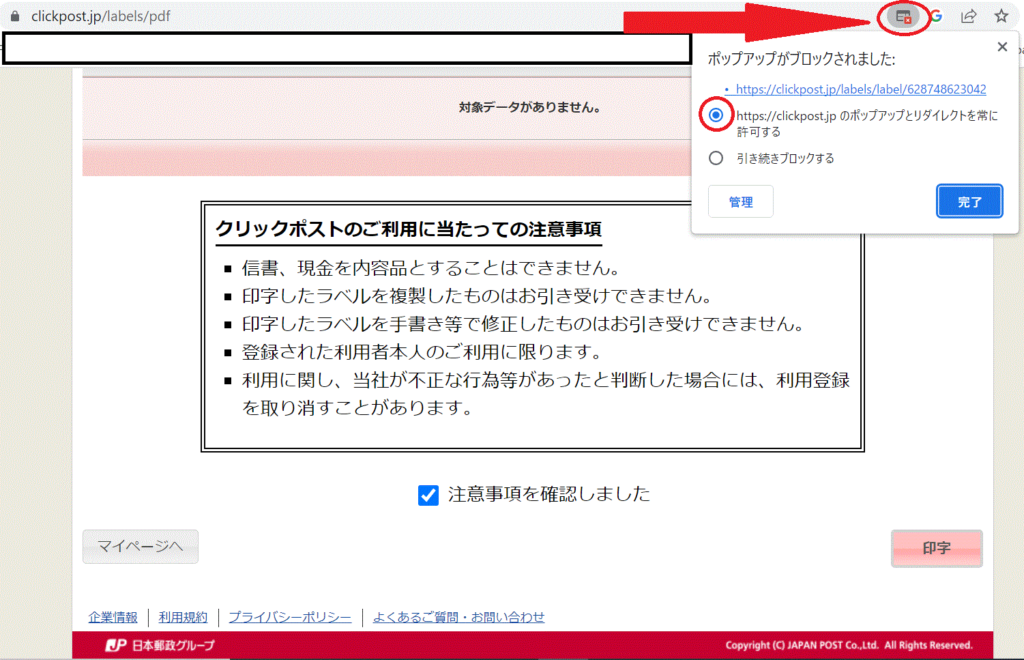Select 引き続きブロックする radio option
The height and width of the screenshot is (660, 1024).
tap(716, 158)
